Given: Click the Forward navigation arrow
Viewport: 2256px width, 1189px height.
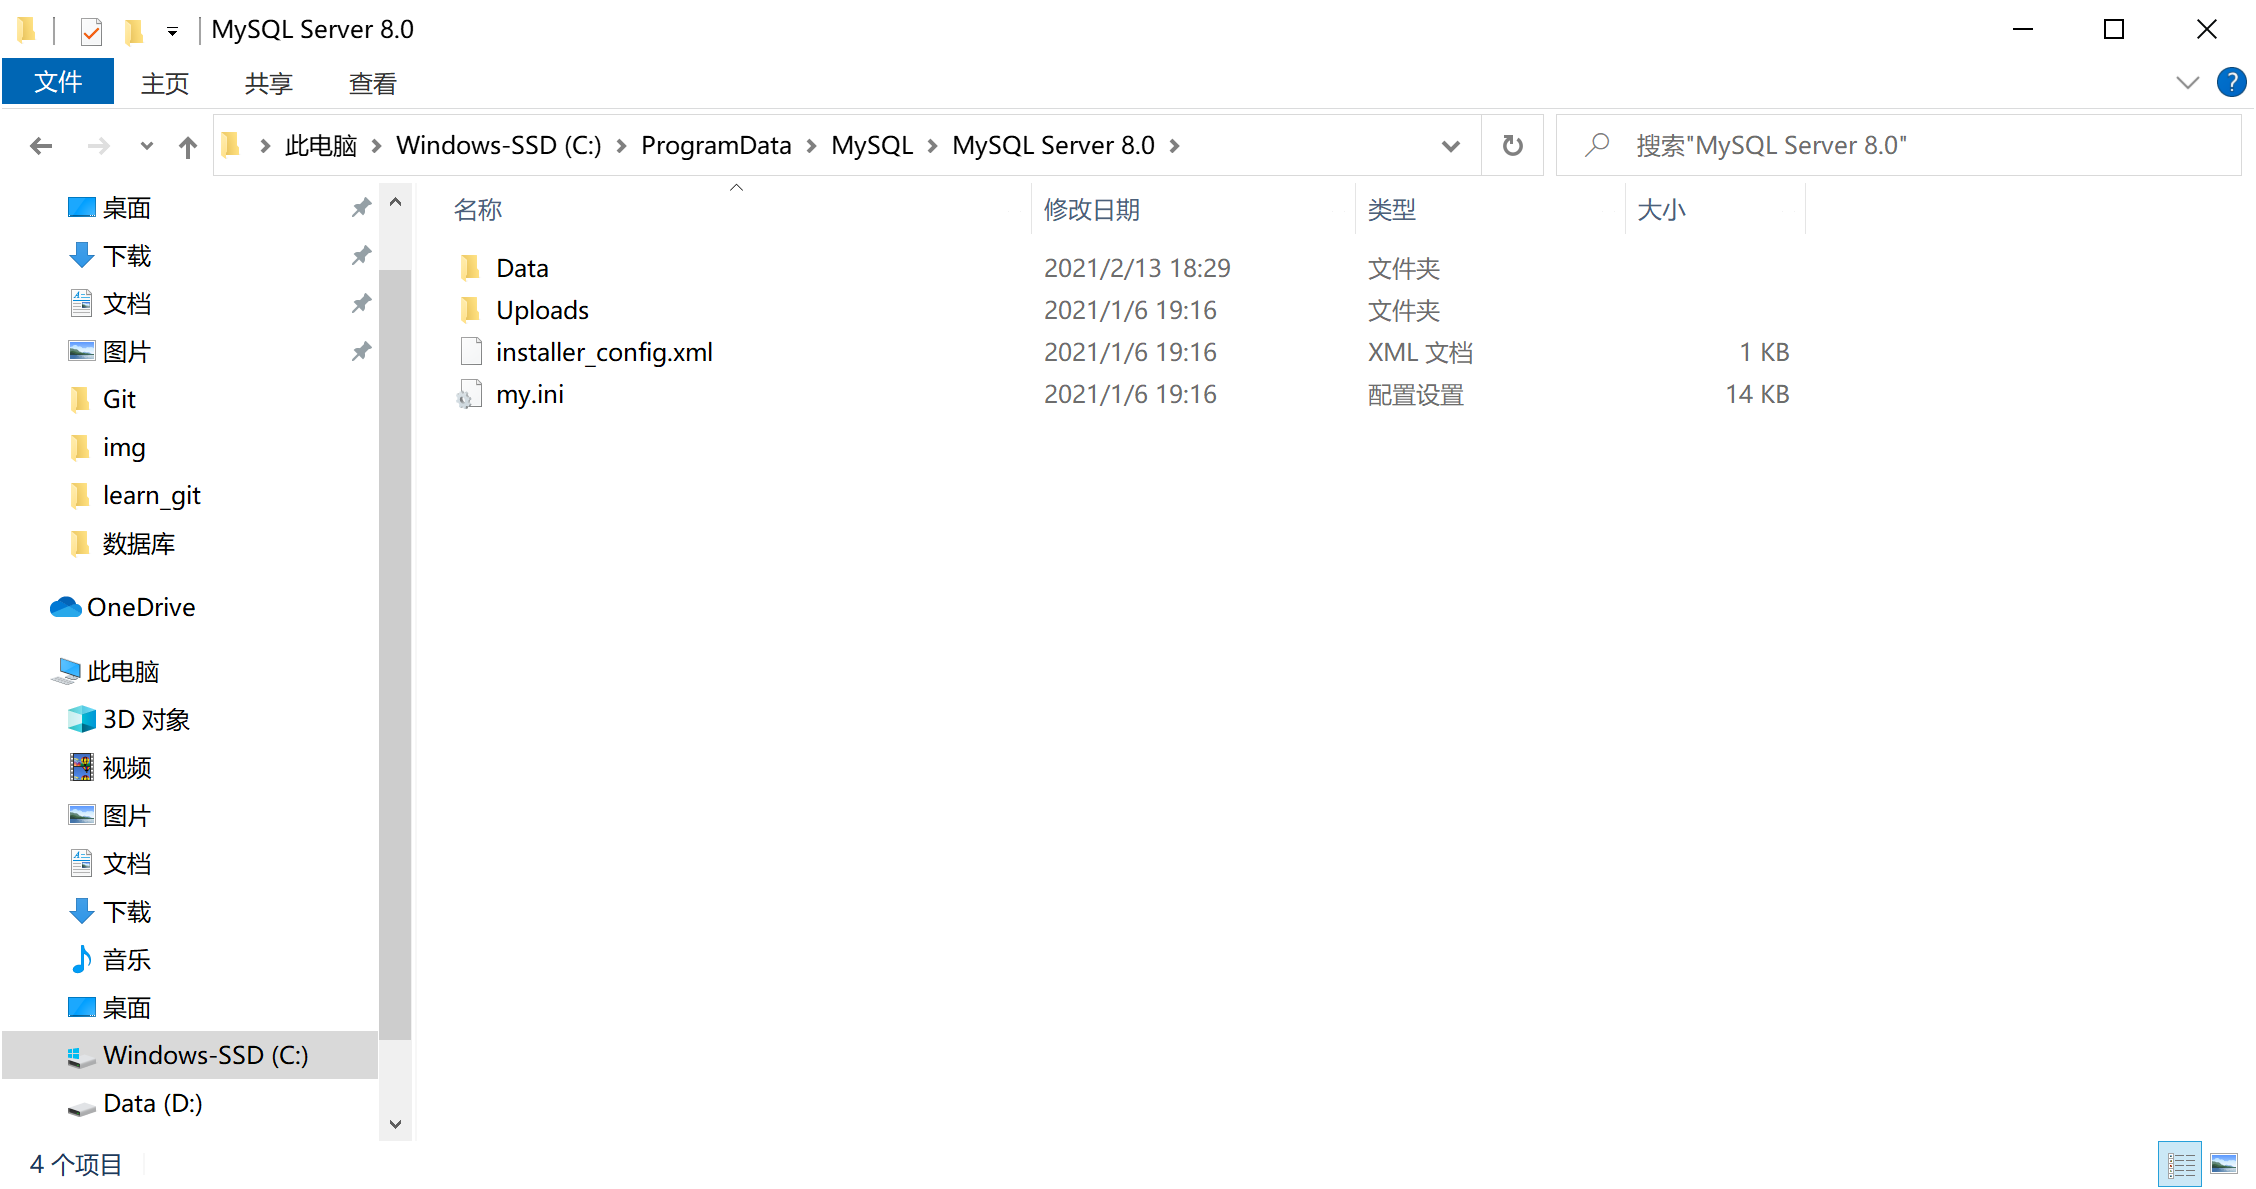Looking at the screenshot, I should point(98,146).
